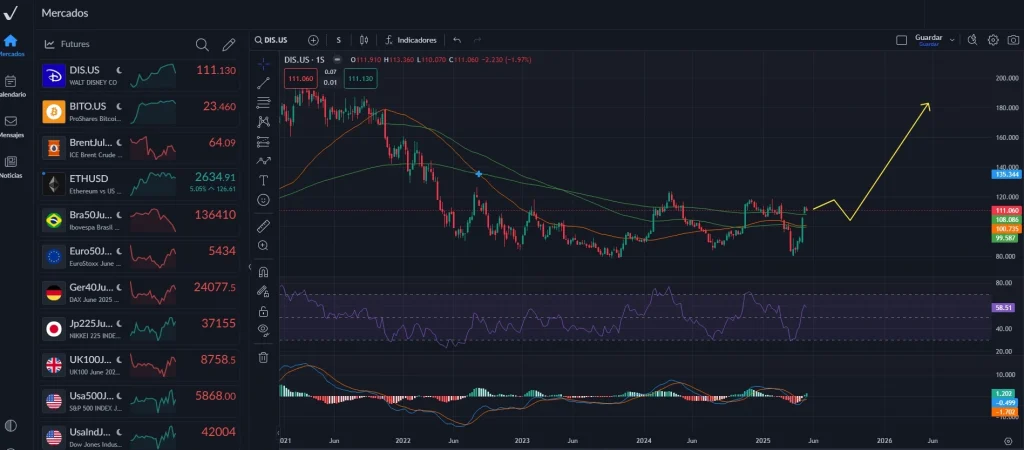Select the BrentJul ICE Brent Crude row

click(140, 148)
